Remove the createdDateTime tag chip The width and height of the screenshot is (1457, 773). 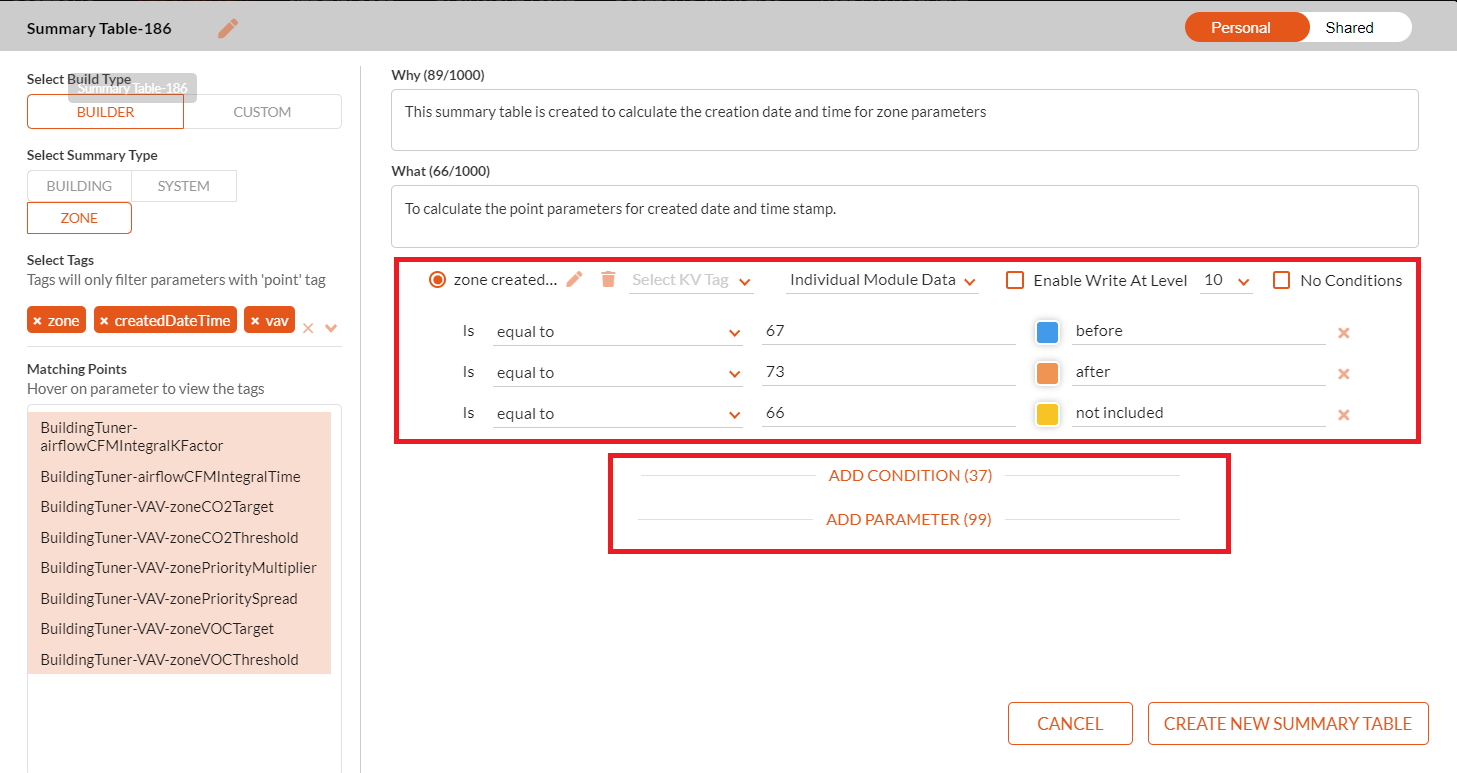click(x=104, y=321)
